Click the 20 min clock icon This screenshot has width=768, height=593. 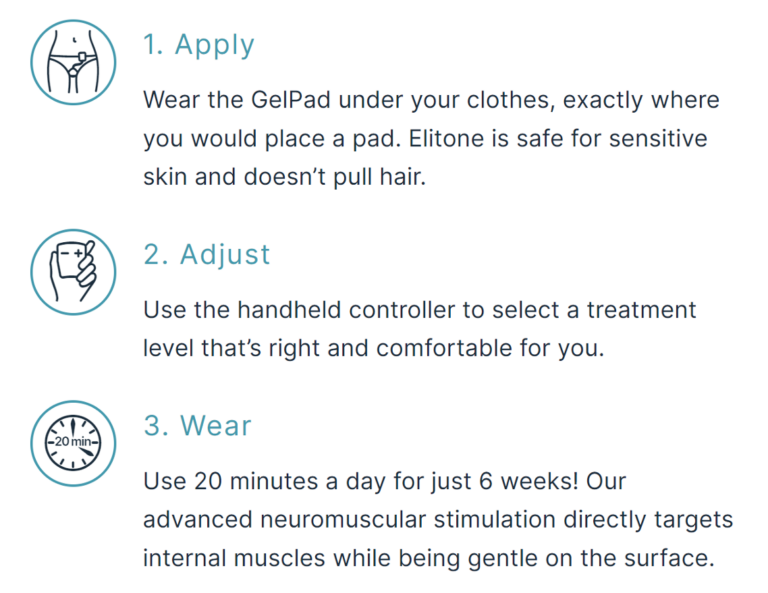[x=73, y=443]
